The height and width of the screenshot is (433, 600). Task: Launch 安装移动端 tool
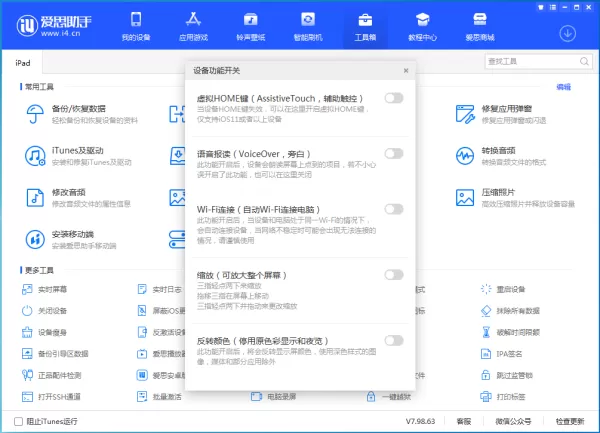click(x=71, y=239)
